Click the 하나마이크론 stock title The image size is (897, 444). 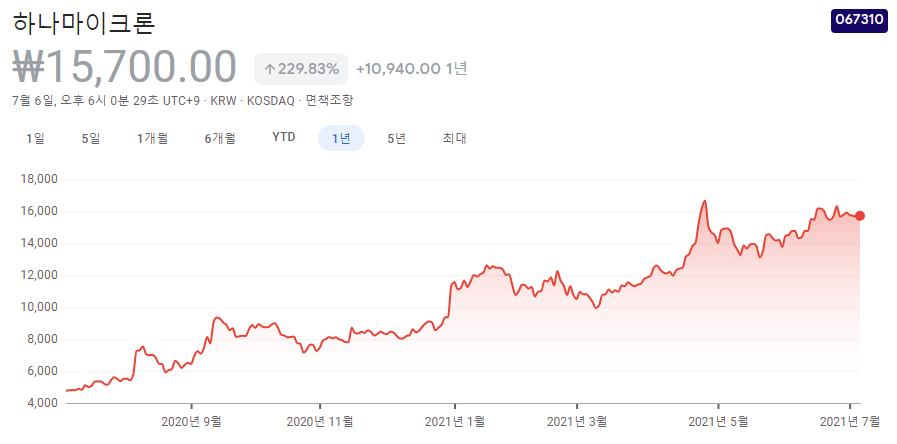84,23
